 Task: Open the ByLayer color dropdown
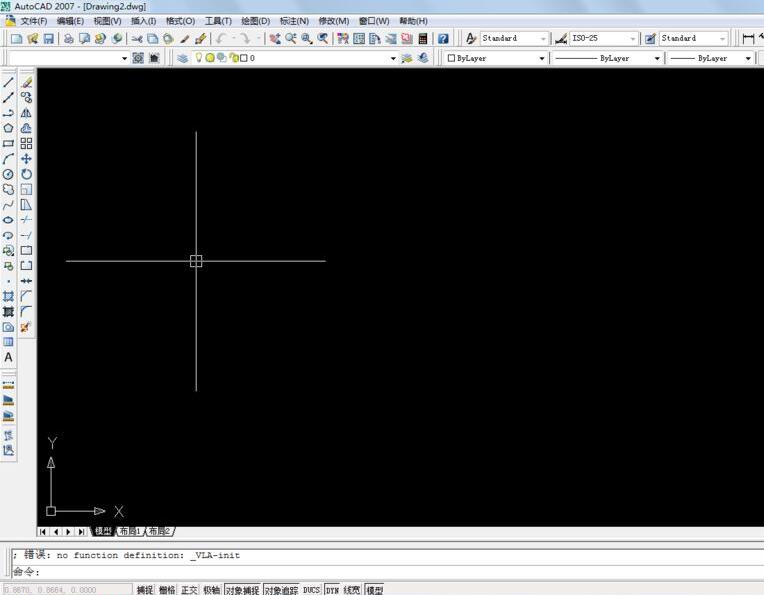point(541,58)
